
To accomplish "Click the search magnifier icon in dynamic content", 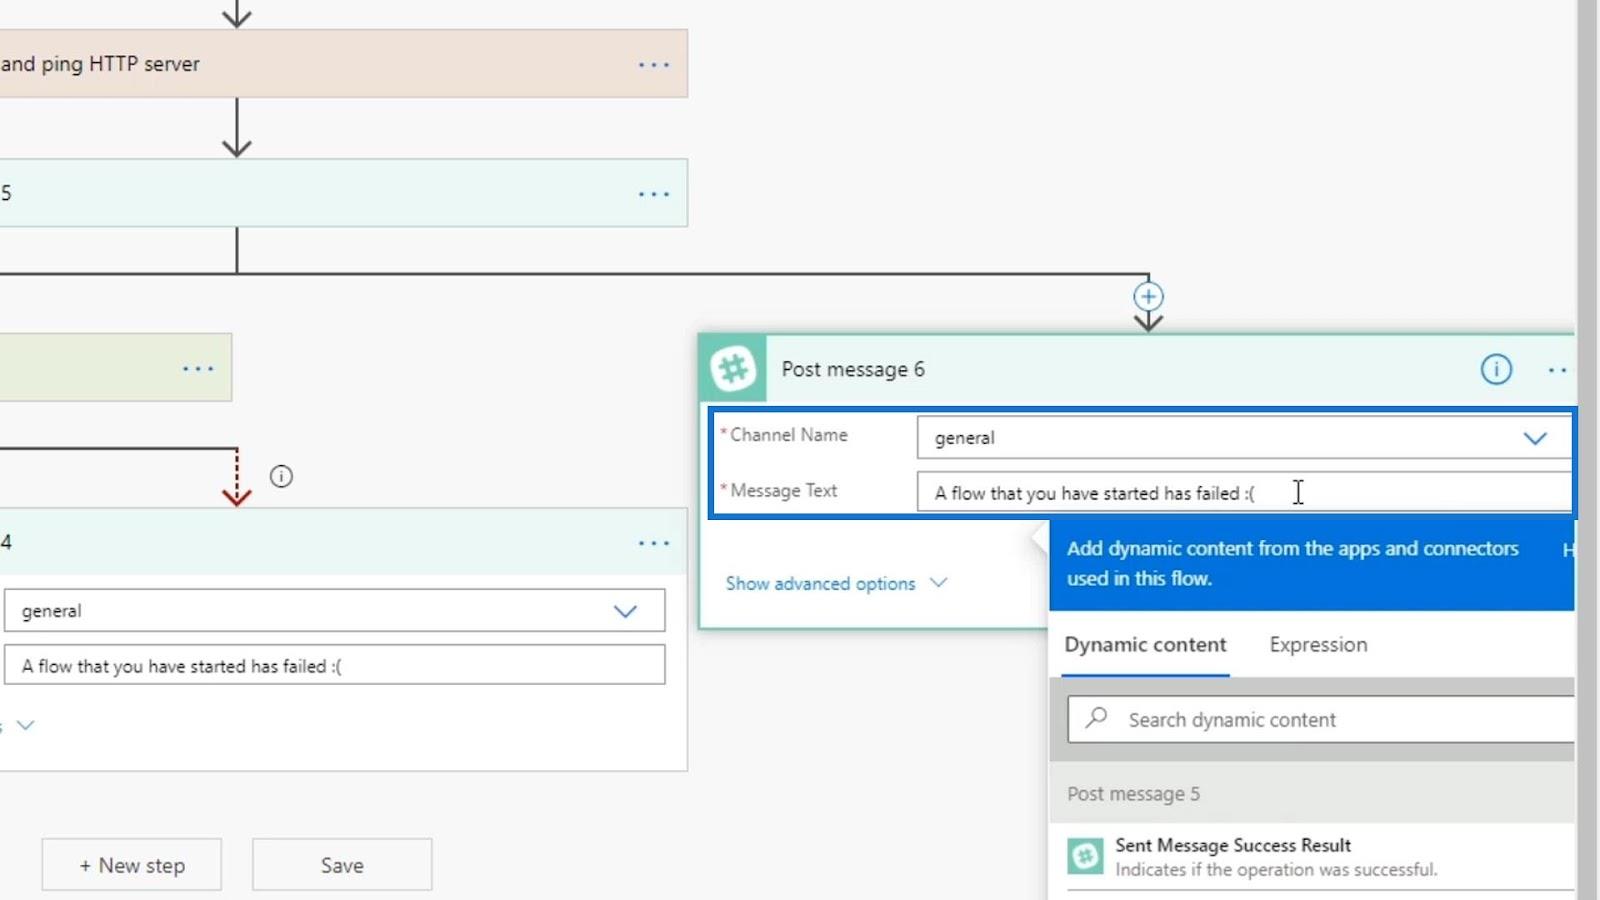I will (1097, 718).
